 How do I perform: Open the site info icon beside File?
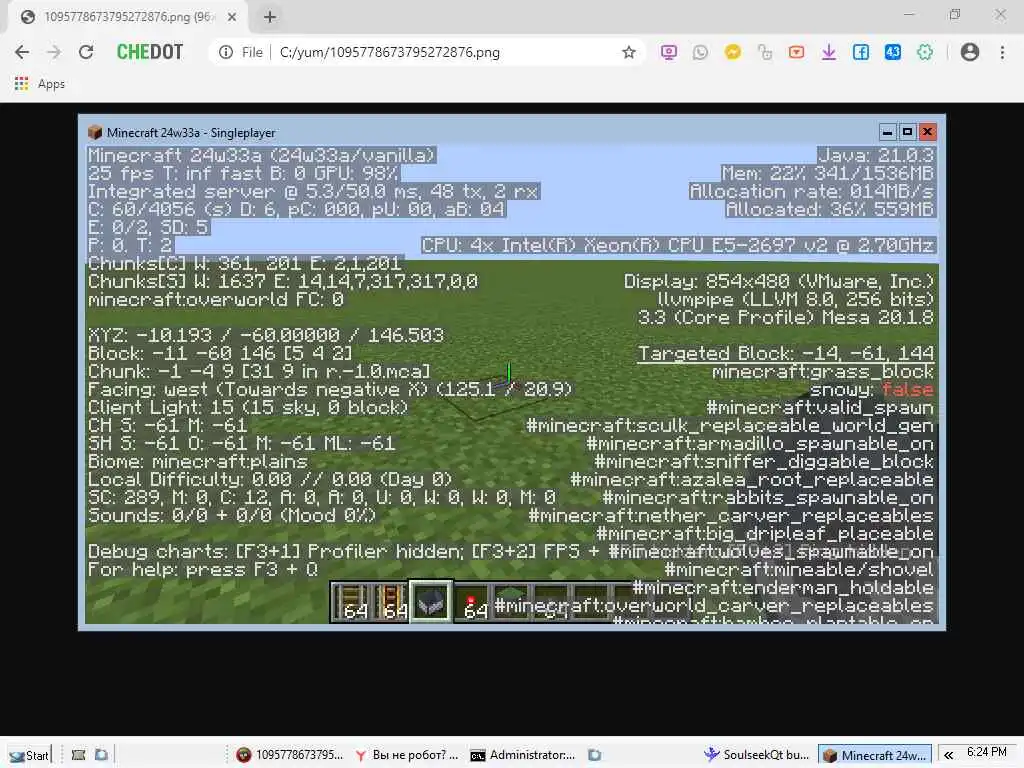point(225,52)
